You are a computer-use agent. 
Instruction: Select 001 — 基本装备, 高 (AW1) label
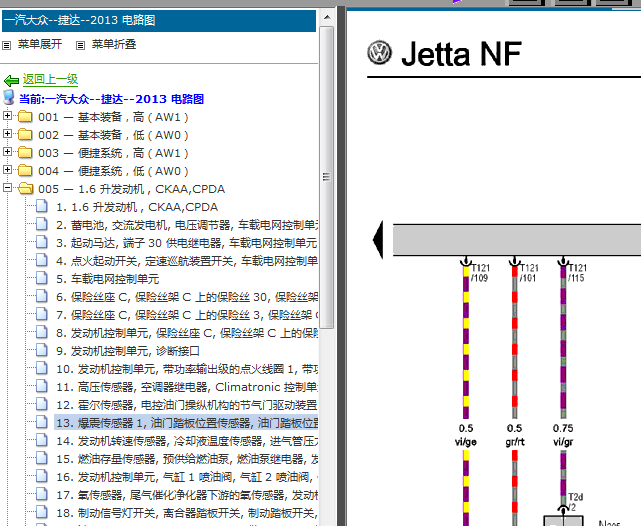[x=113, y=117]
